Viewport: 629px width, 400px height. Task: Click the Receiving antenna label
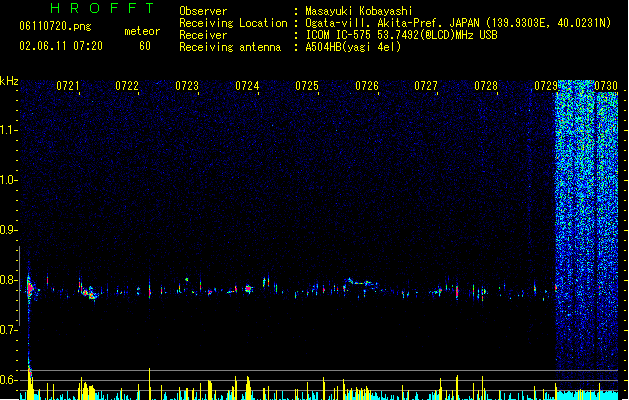point(230,47)
